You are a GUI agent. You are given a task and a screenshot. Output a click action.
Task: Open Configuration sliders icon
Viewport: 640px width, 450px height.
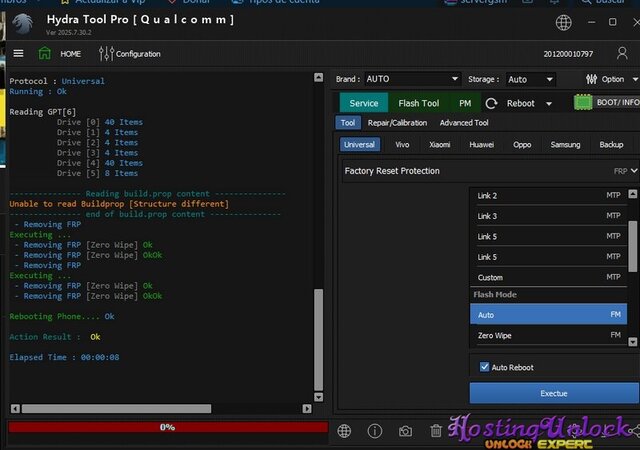point(106,53)
